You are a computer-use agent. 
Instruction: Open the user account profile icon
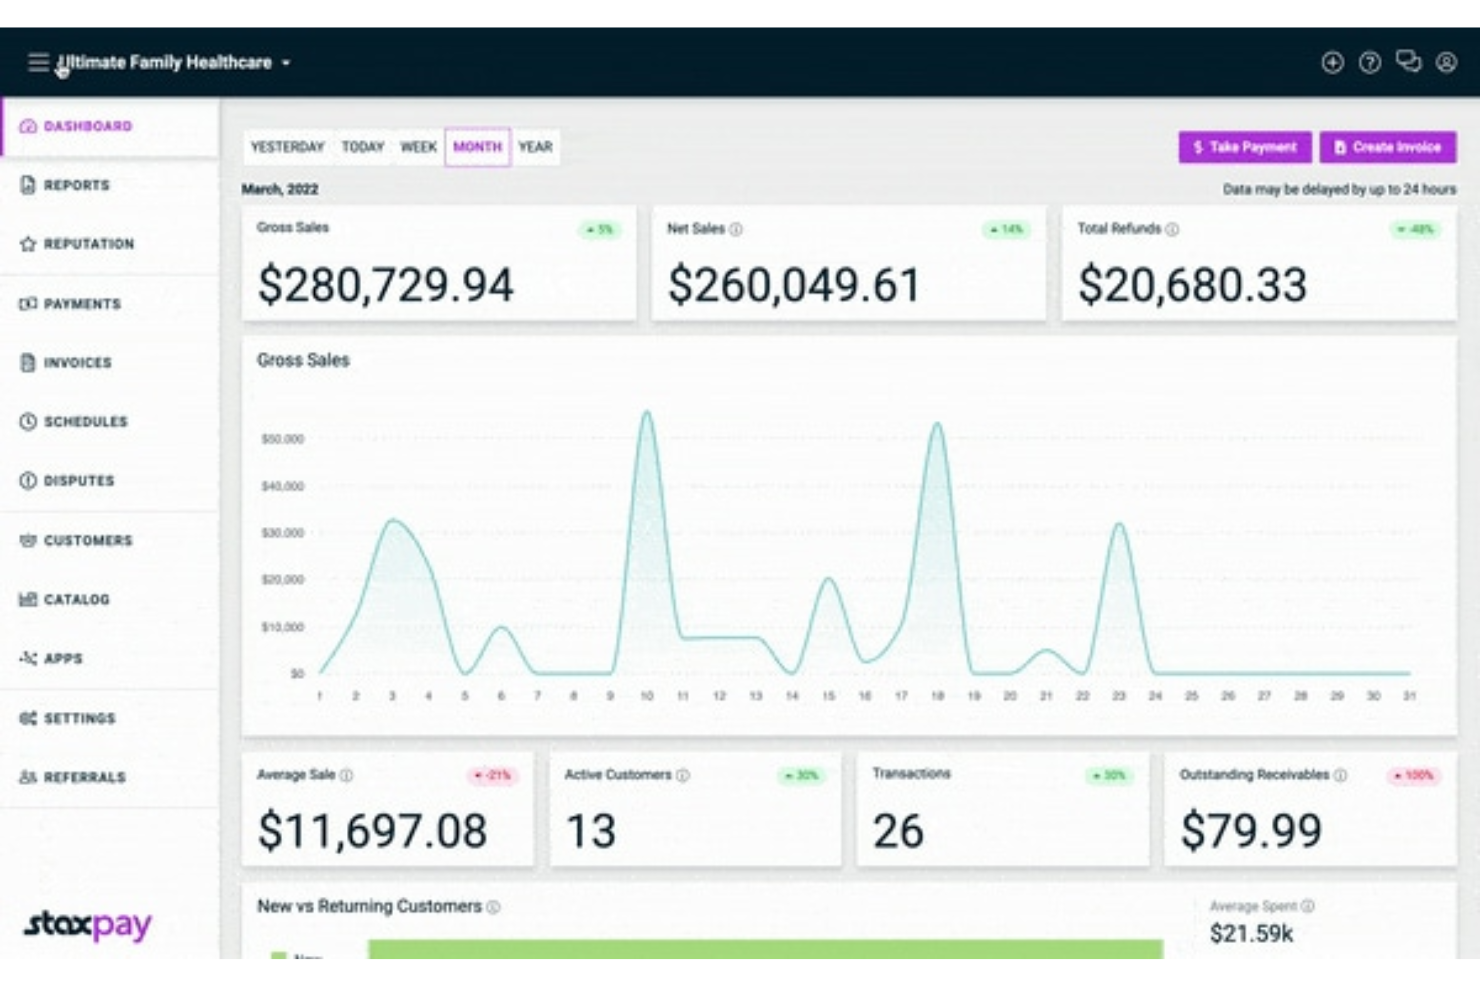[1445, 62]
